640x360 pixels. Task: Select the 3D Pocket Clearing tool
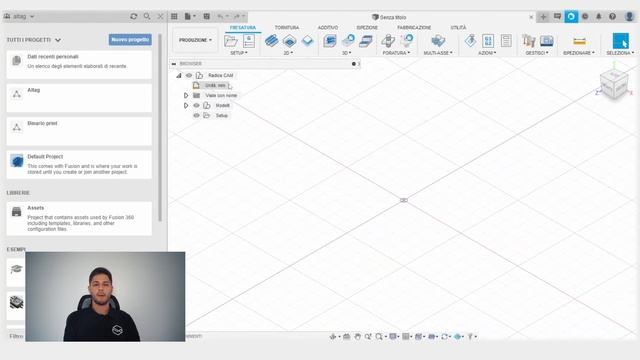[348, 41]
